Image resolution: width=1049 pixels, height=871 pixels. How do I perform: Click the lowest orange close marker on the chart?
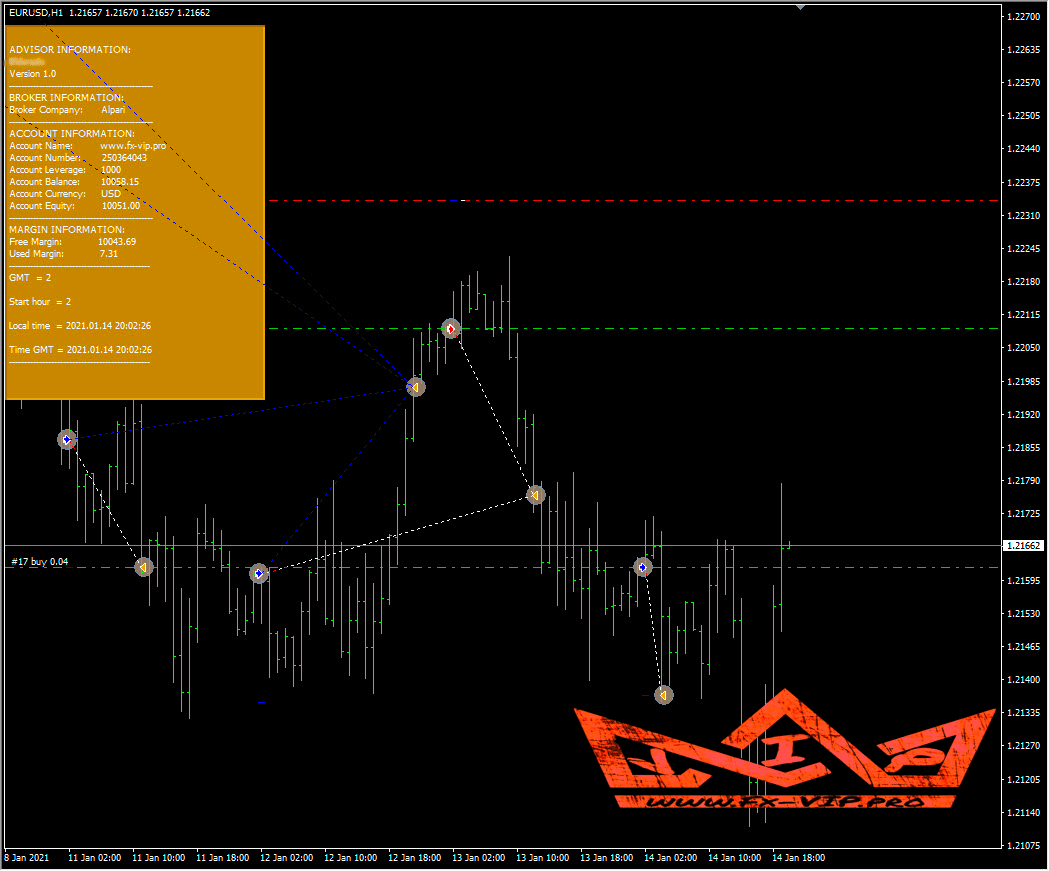[x=664, y=694]
